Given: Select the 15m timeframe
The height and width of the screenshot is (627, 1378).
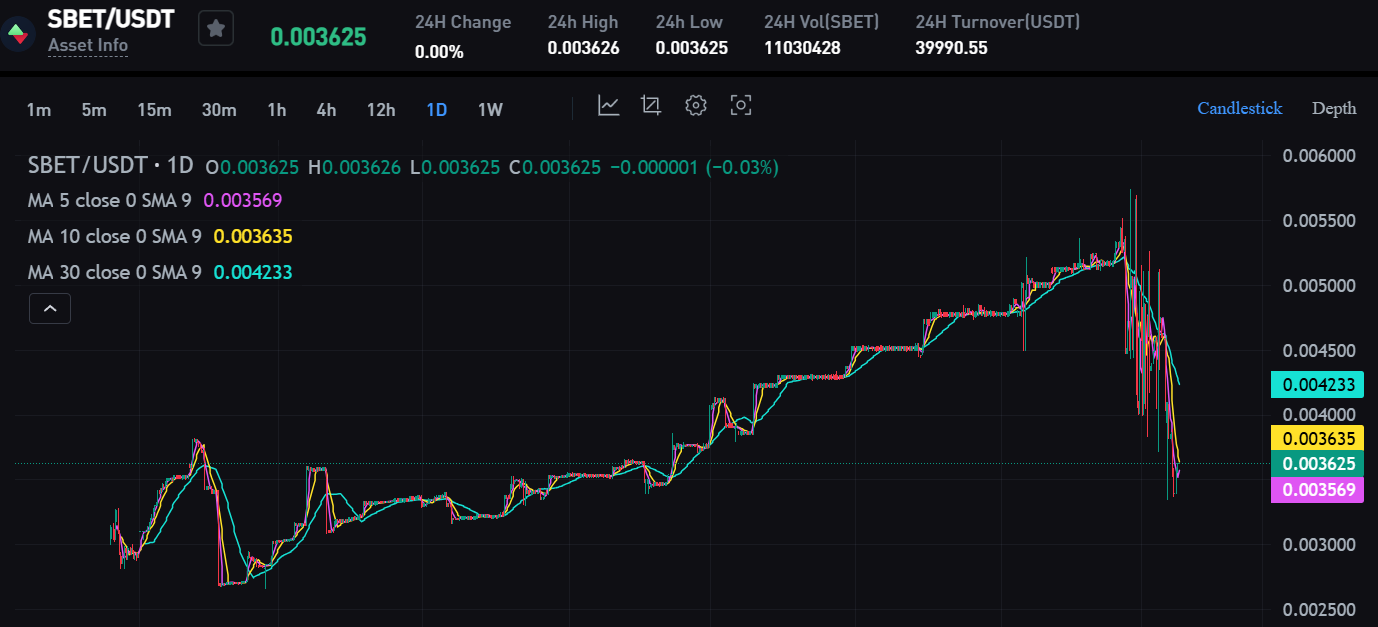Looking at the screenshot, I should point(154,110).
